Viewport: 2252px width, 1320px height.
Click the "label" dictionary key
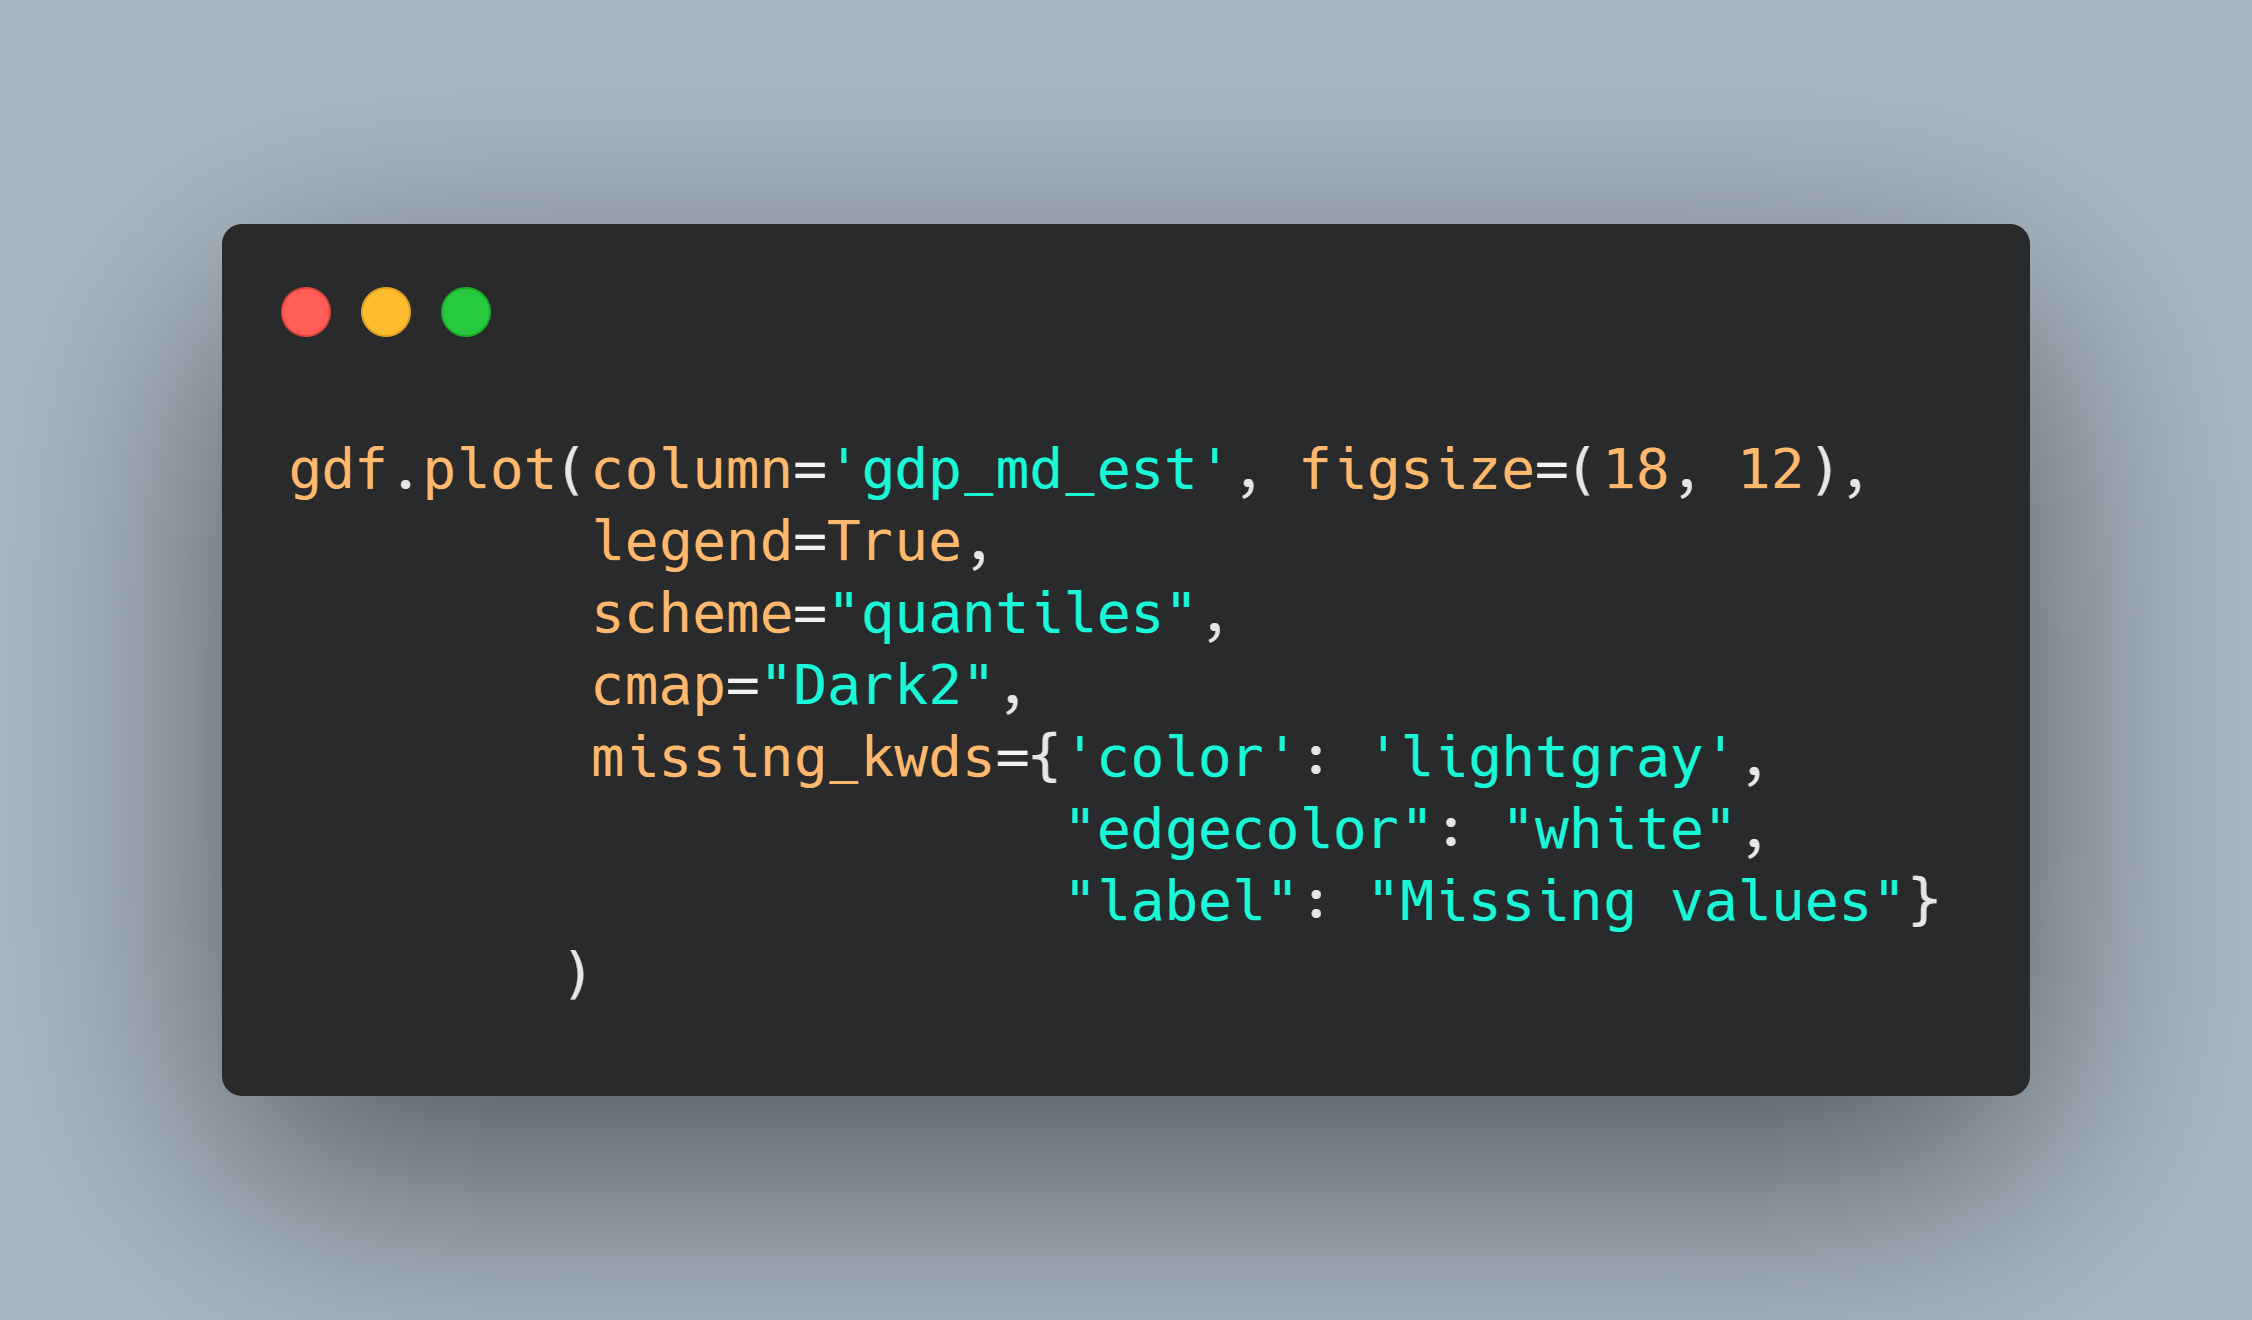tap(1182, 902)
